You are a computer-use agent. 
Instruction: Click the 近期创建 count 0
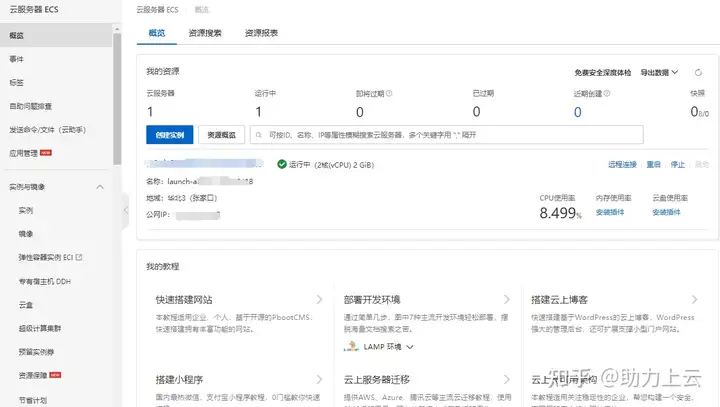(578, 112)
